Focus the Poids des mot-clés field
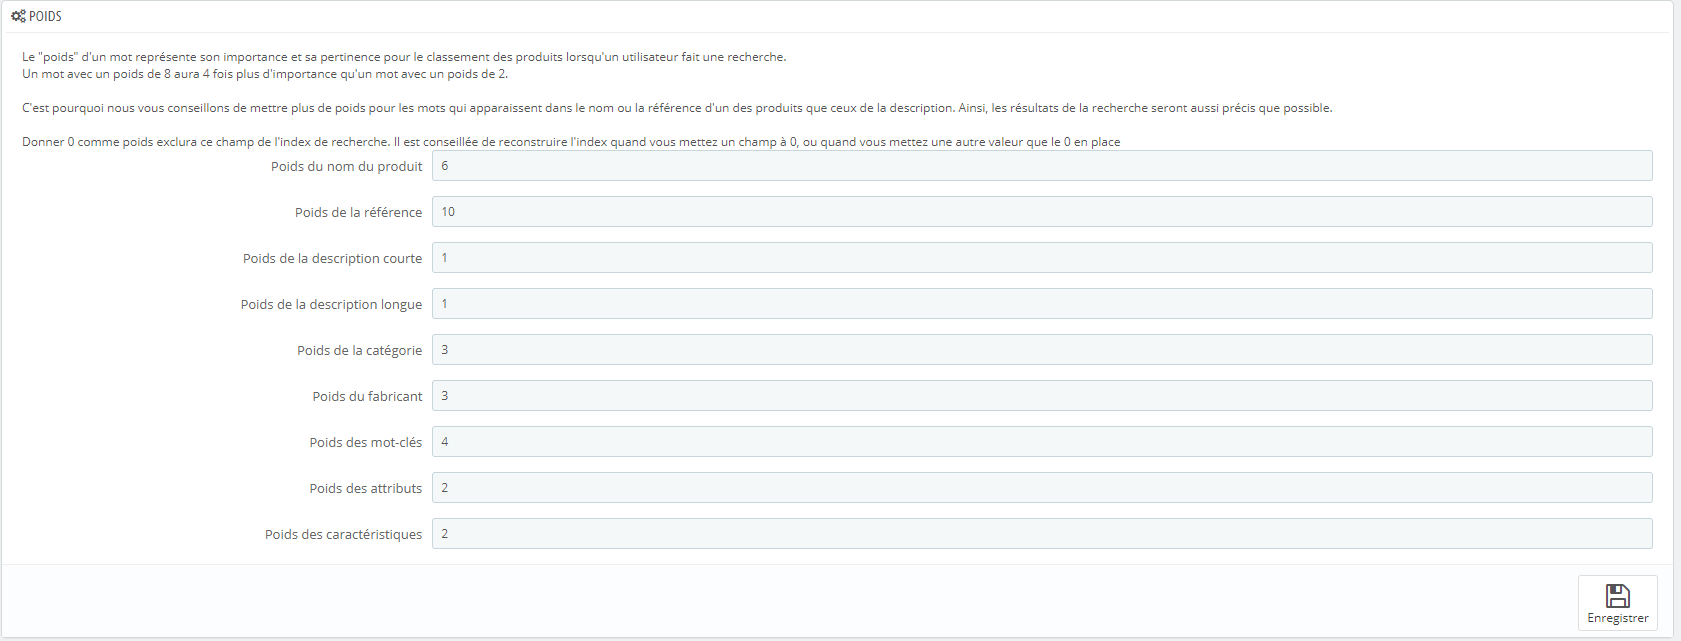 coord(1042,442)
